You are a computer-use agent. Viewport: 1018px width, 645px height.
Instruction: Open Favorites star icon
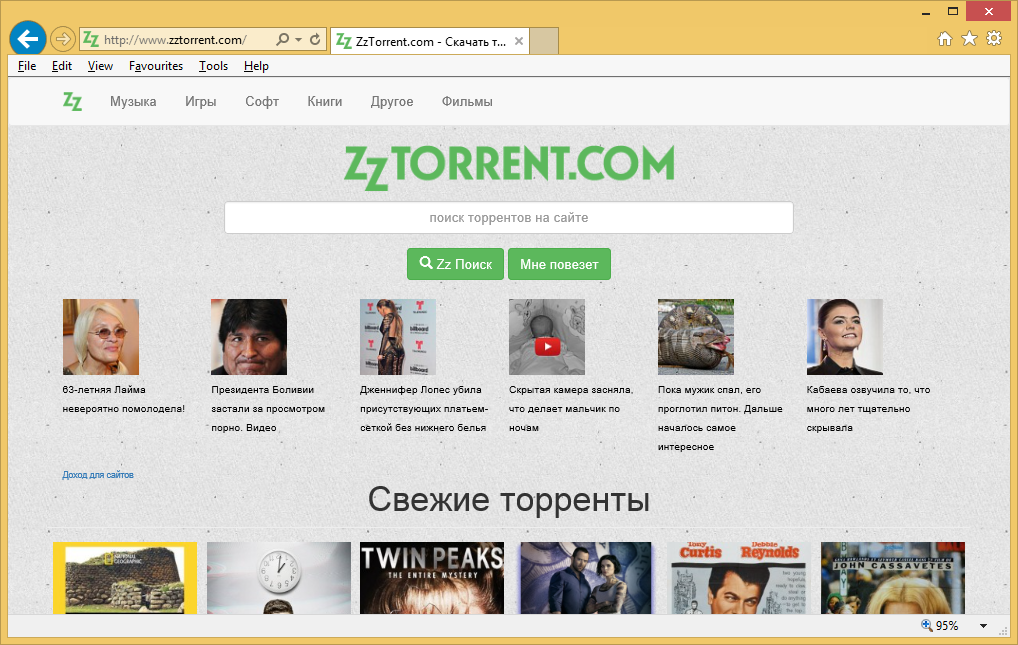[x=969, y=39]
